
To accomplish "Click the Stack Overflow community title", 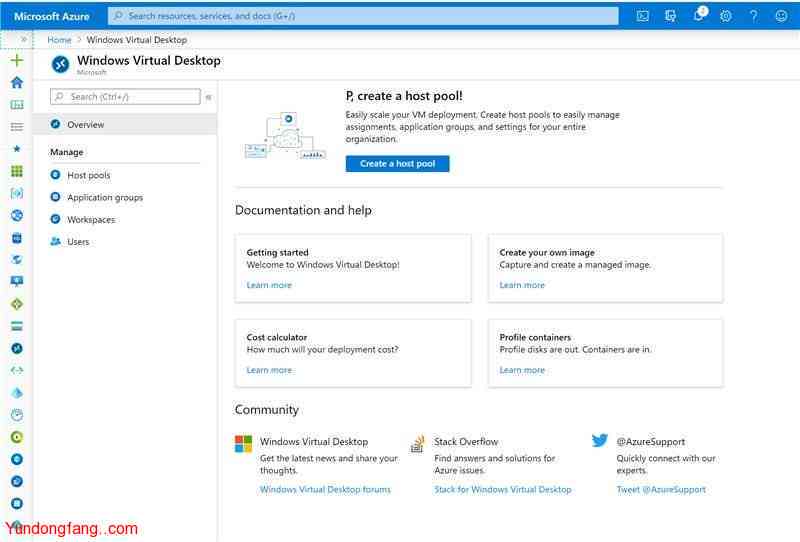I will pos(466,441).
